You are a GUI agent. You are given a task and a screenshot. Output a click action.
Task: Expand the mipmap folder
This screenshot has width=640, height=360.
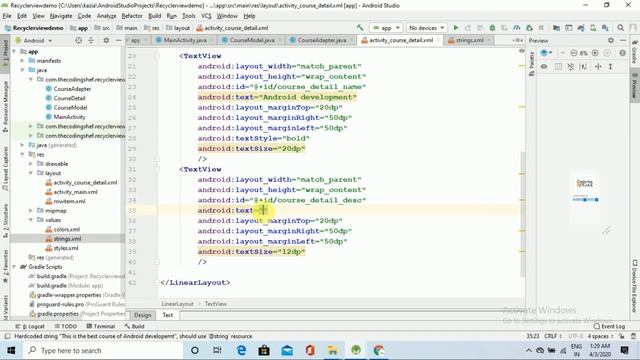[x=31, y=211]
